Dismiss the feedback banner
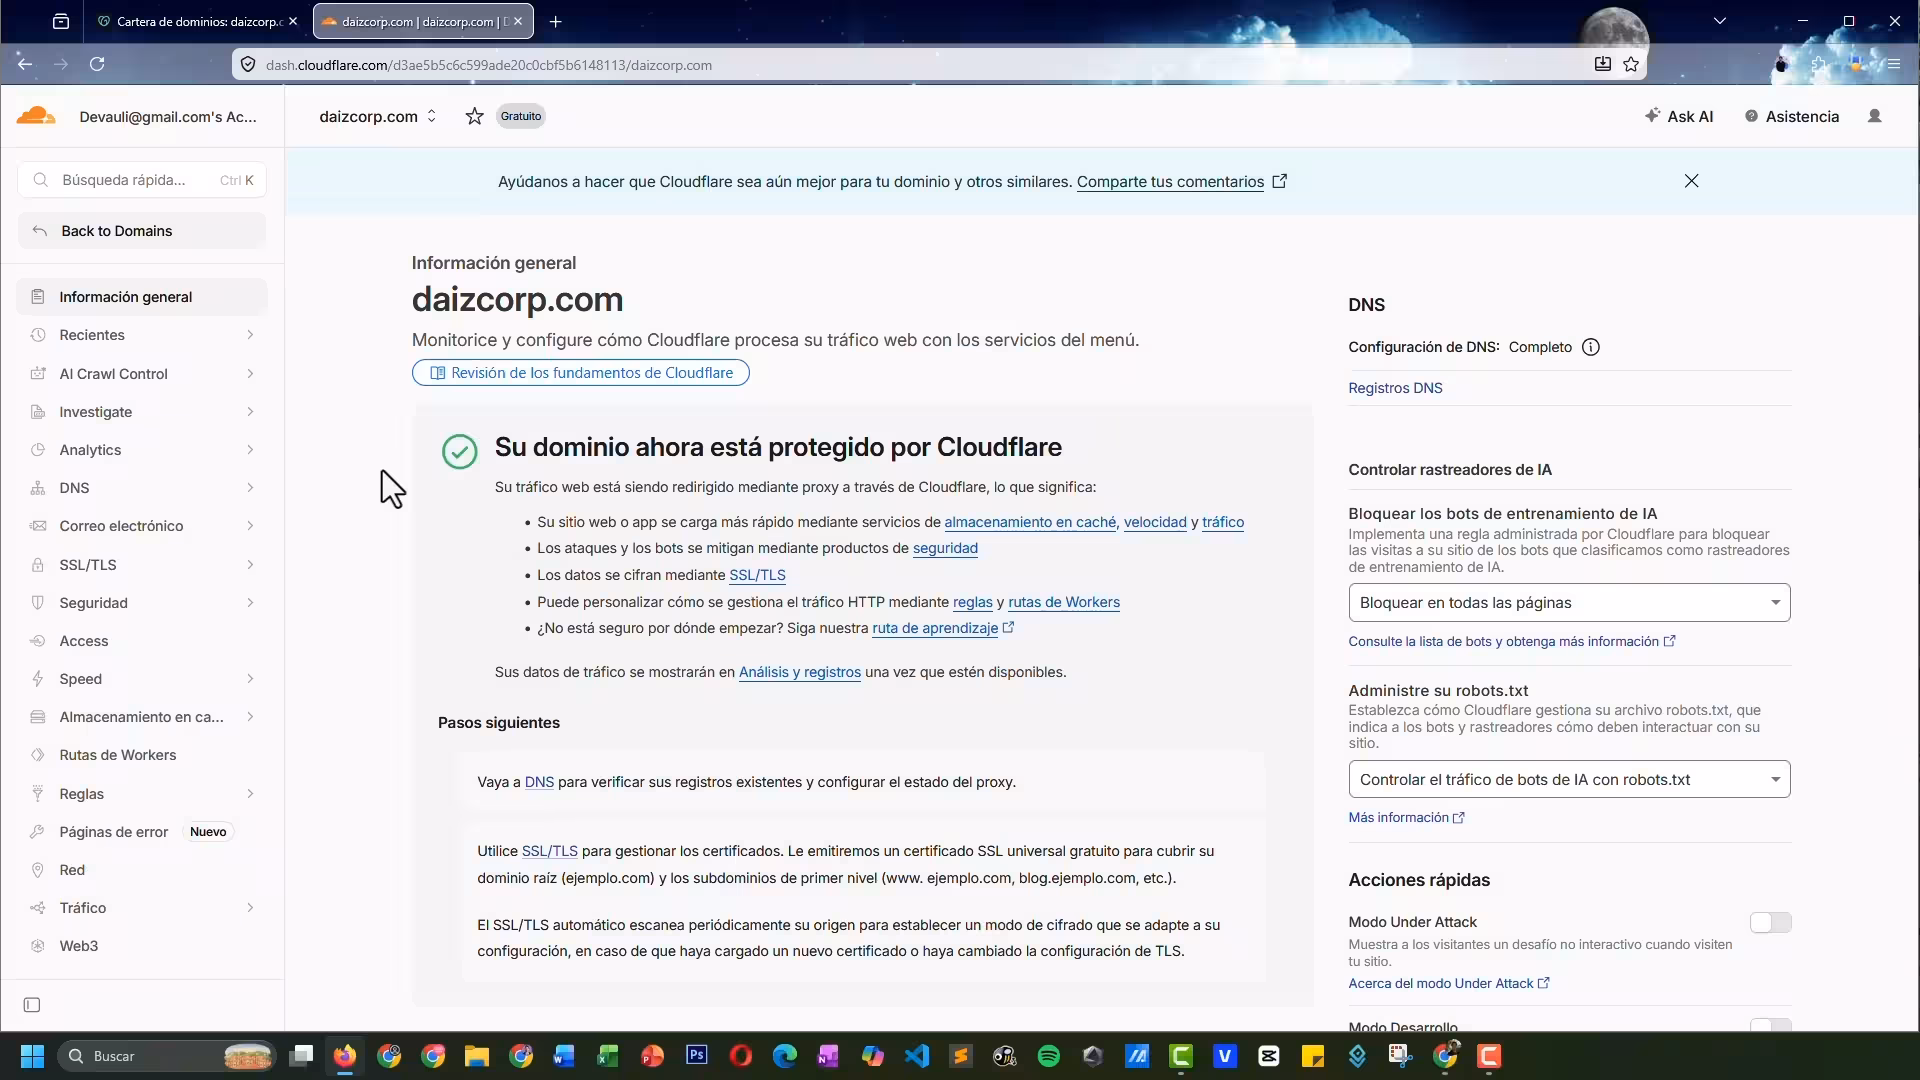 [x=1691, y=181]
